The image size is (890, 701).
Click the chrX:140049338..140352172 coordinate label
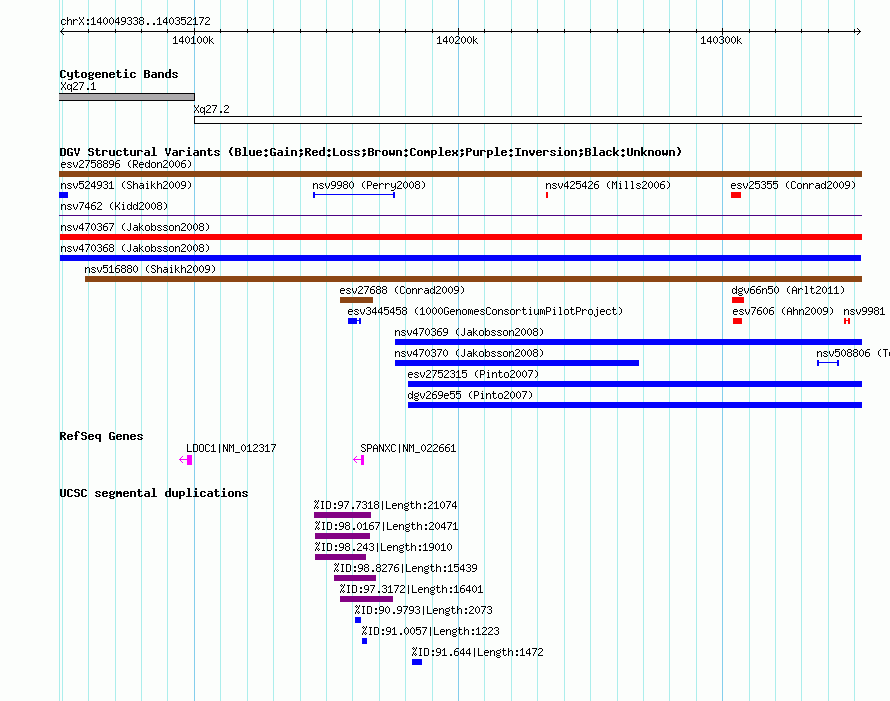coord(135,22)
